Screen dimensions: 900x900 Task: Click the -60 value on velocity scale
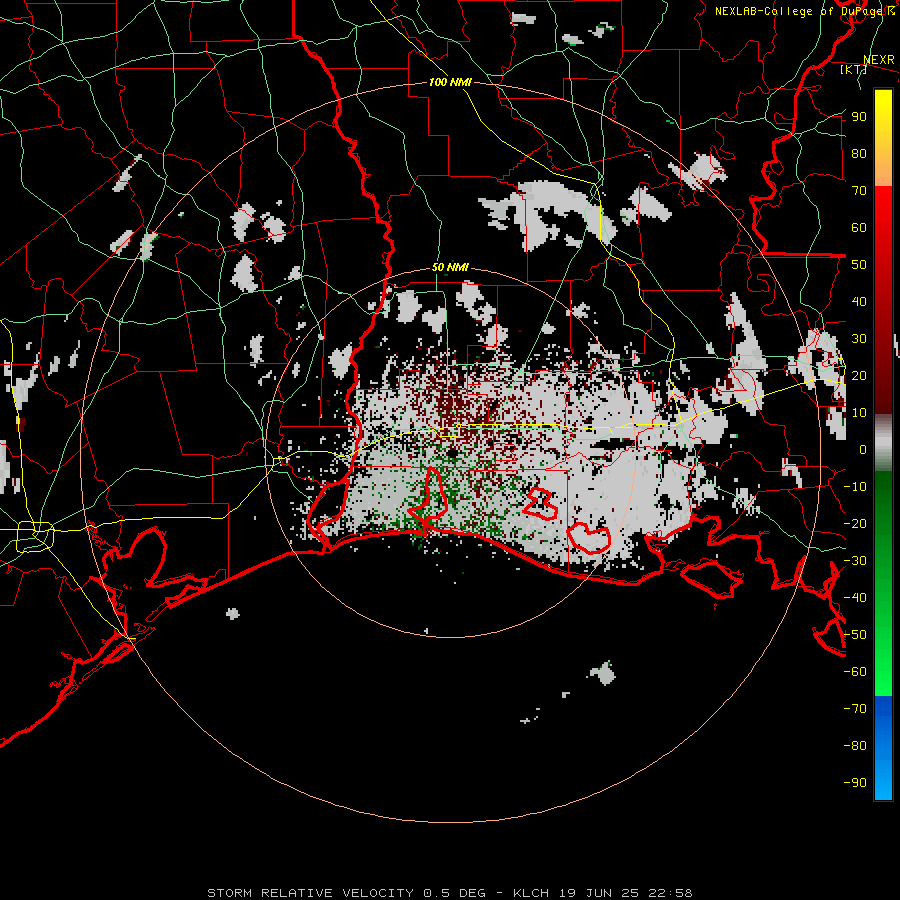(855, 672)
